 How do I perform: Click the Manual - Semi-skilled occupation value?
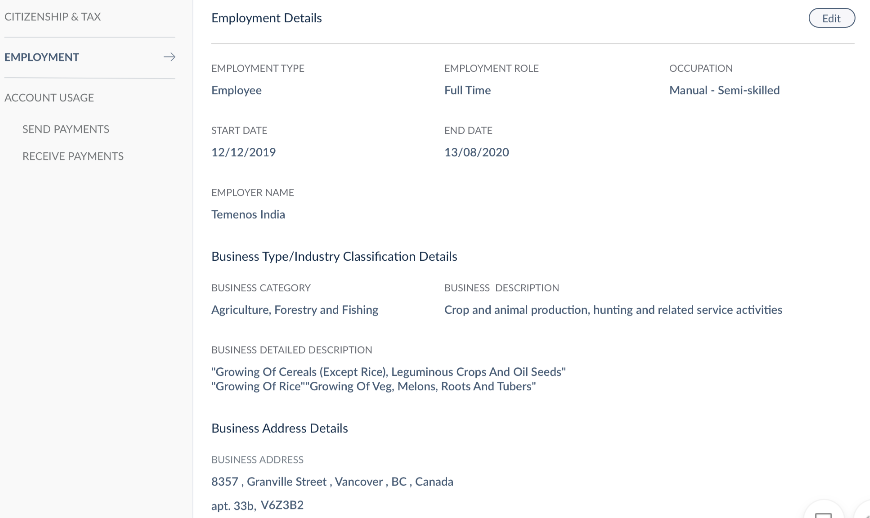[724, 90]
